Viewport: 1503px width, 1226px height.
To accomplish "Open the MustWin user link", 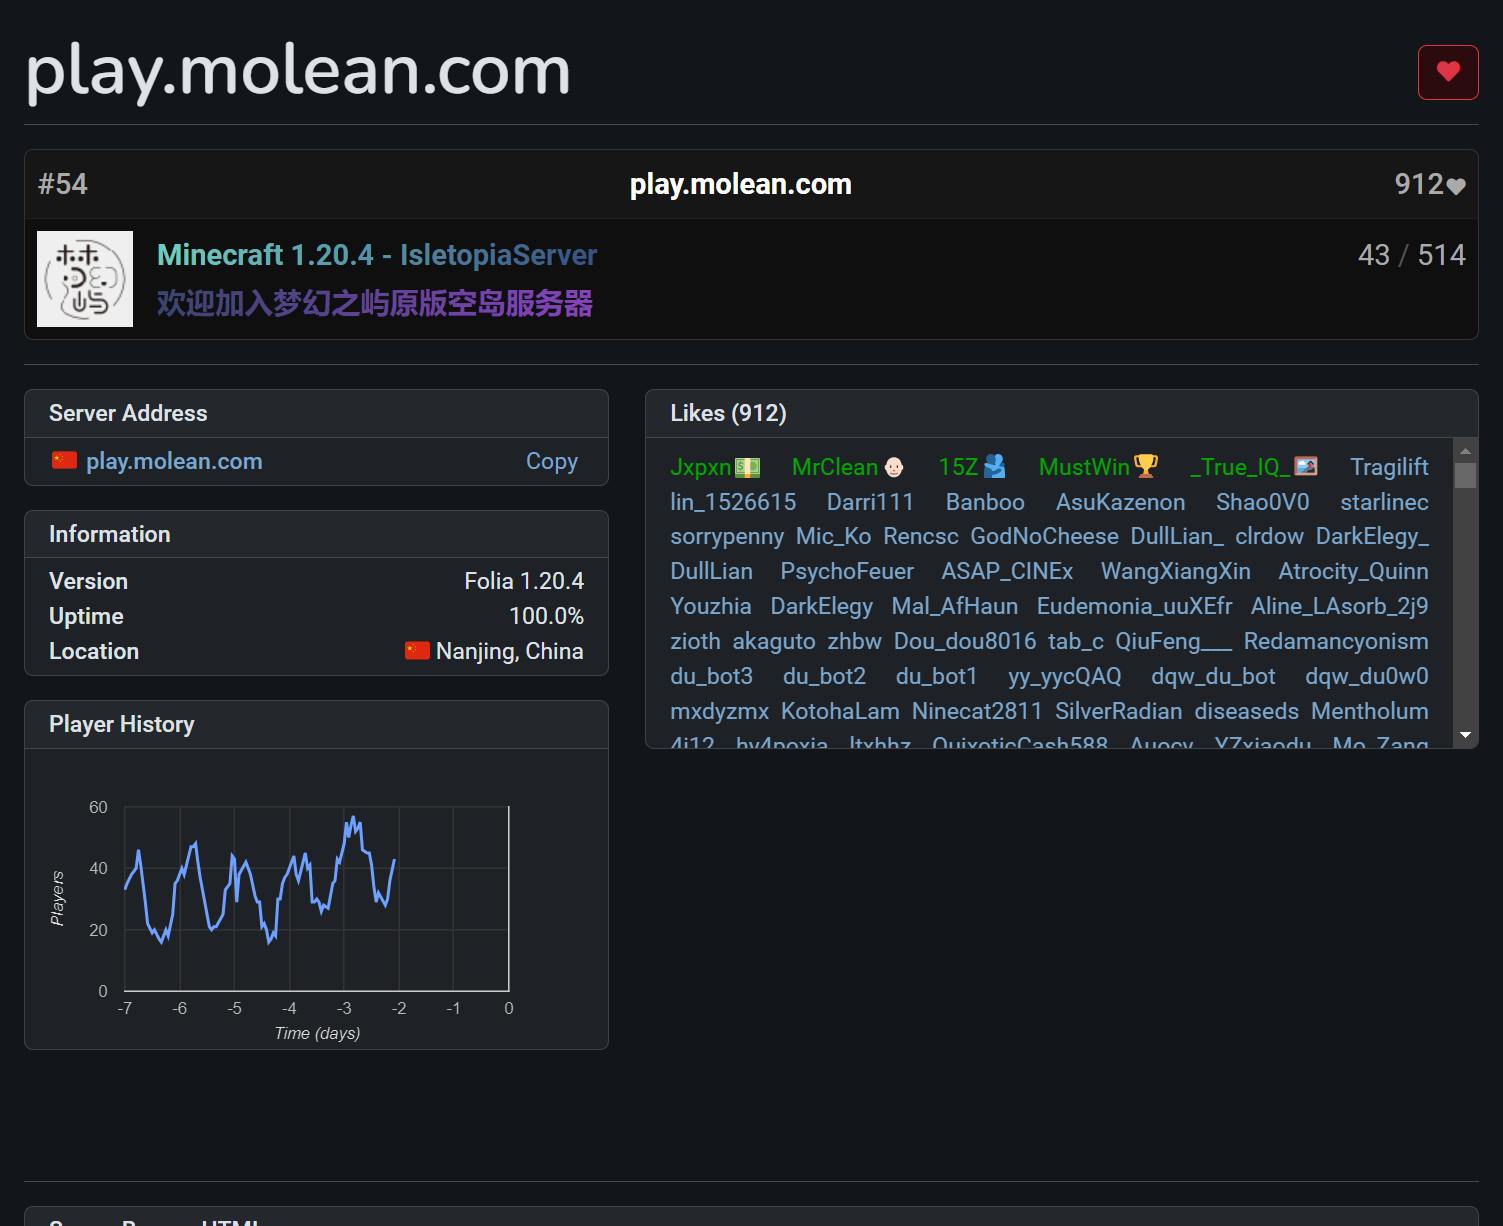I will tap(1084, 467).
